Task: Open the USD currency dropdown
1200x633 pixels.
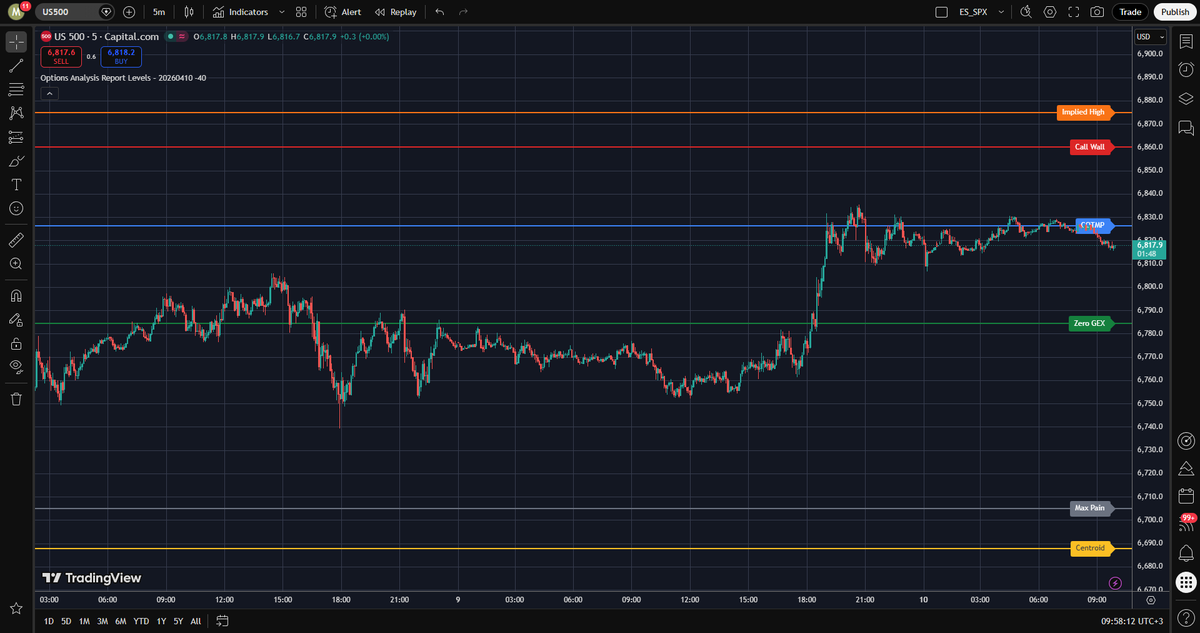Action: (1148, 37)
